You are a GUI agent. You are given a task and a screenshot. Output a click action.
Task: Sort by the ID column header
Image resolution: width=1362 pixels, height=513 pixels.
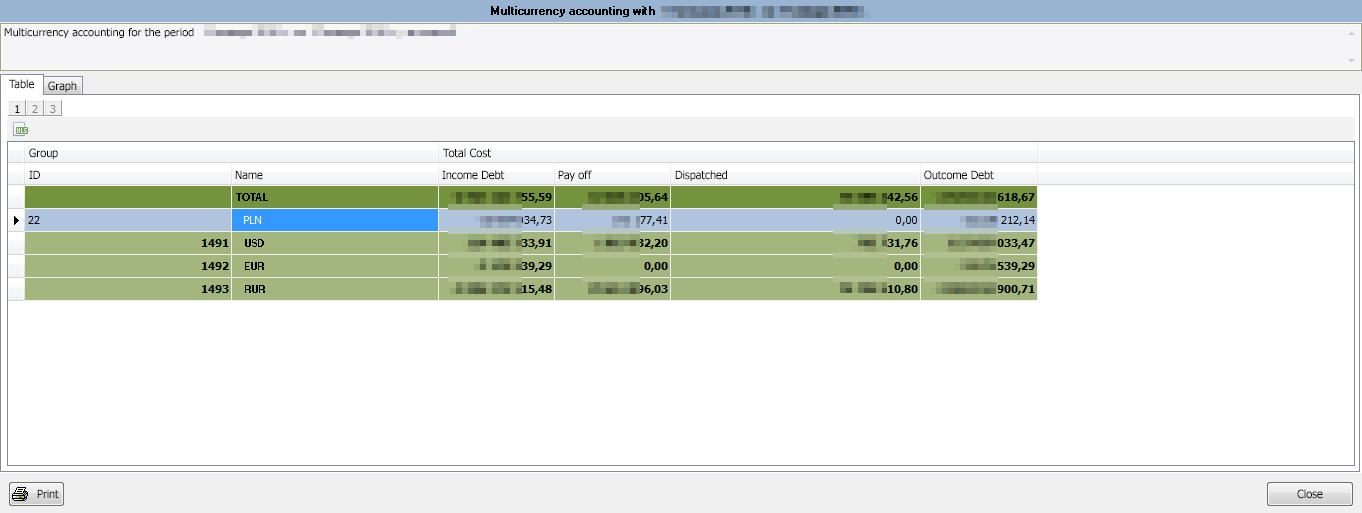[x=128, y=175]
